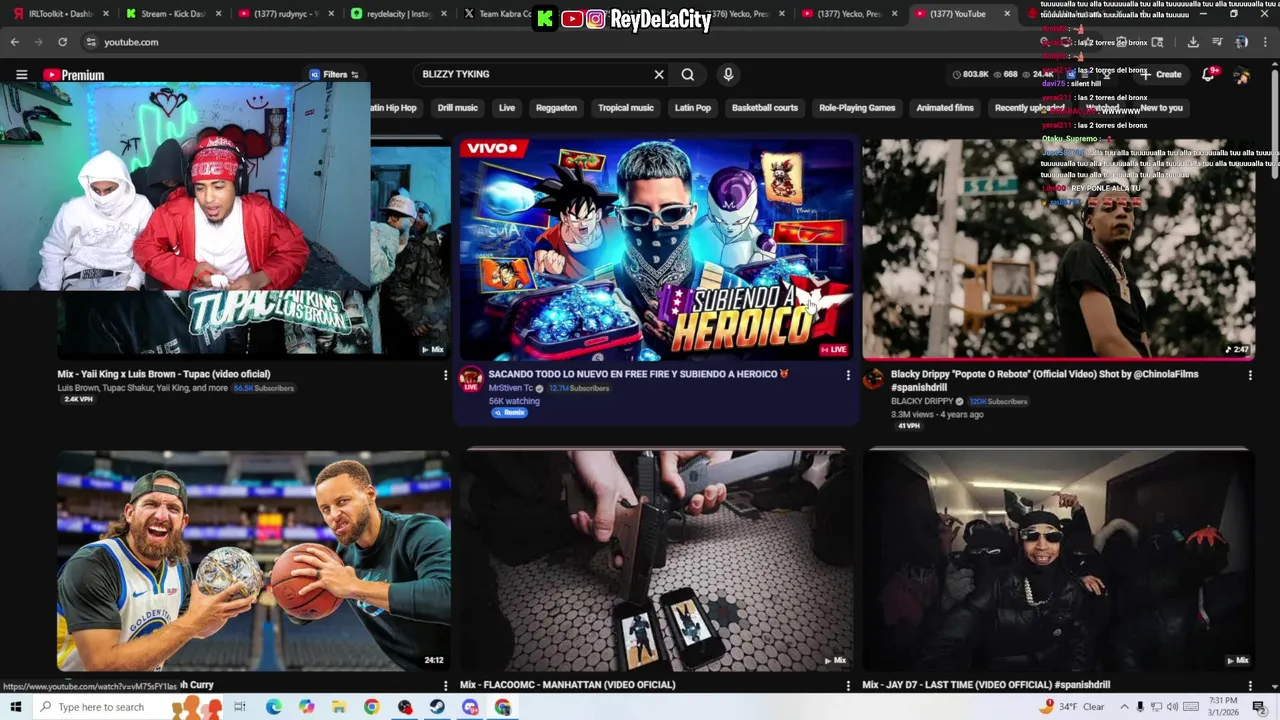
Task: Go to YouTube Premium home logo
Action: (x=74, y=75)
